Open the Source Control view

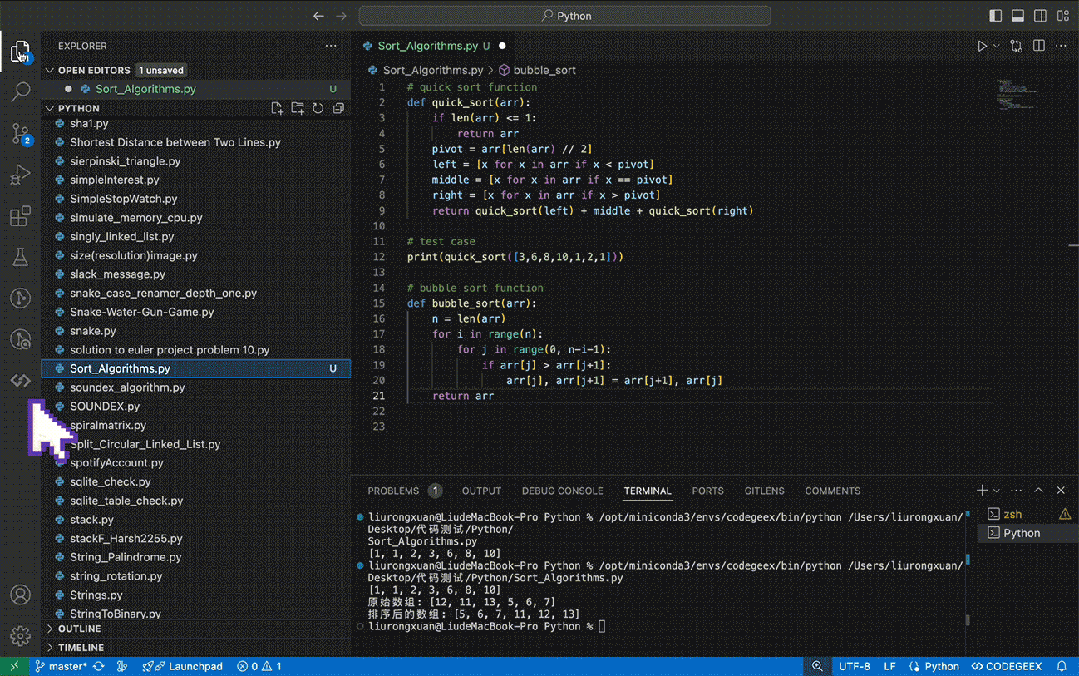coord(20,134)
